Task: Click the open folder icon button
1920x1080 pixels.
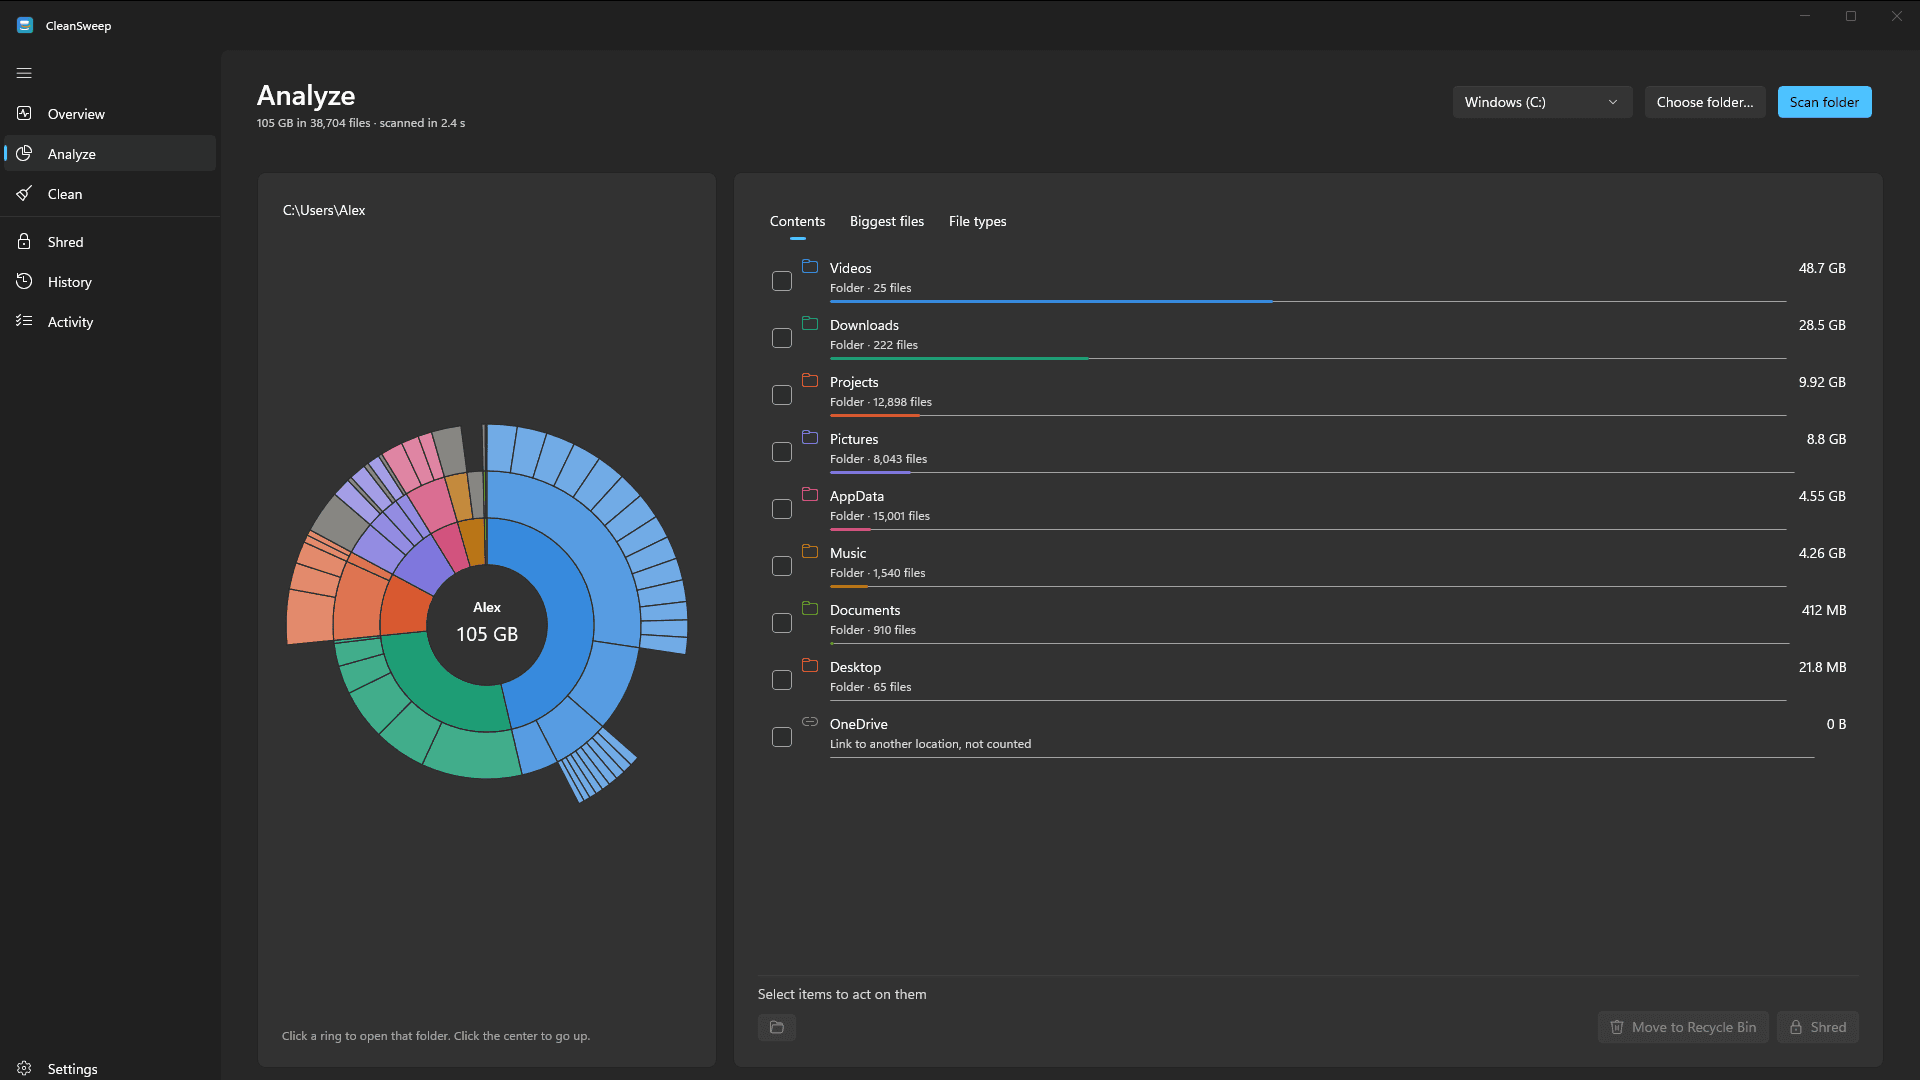Action: coord(777,1027)
